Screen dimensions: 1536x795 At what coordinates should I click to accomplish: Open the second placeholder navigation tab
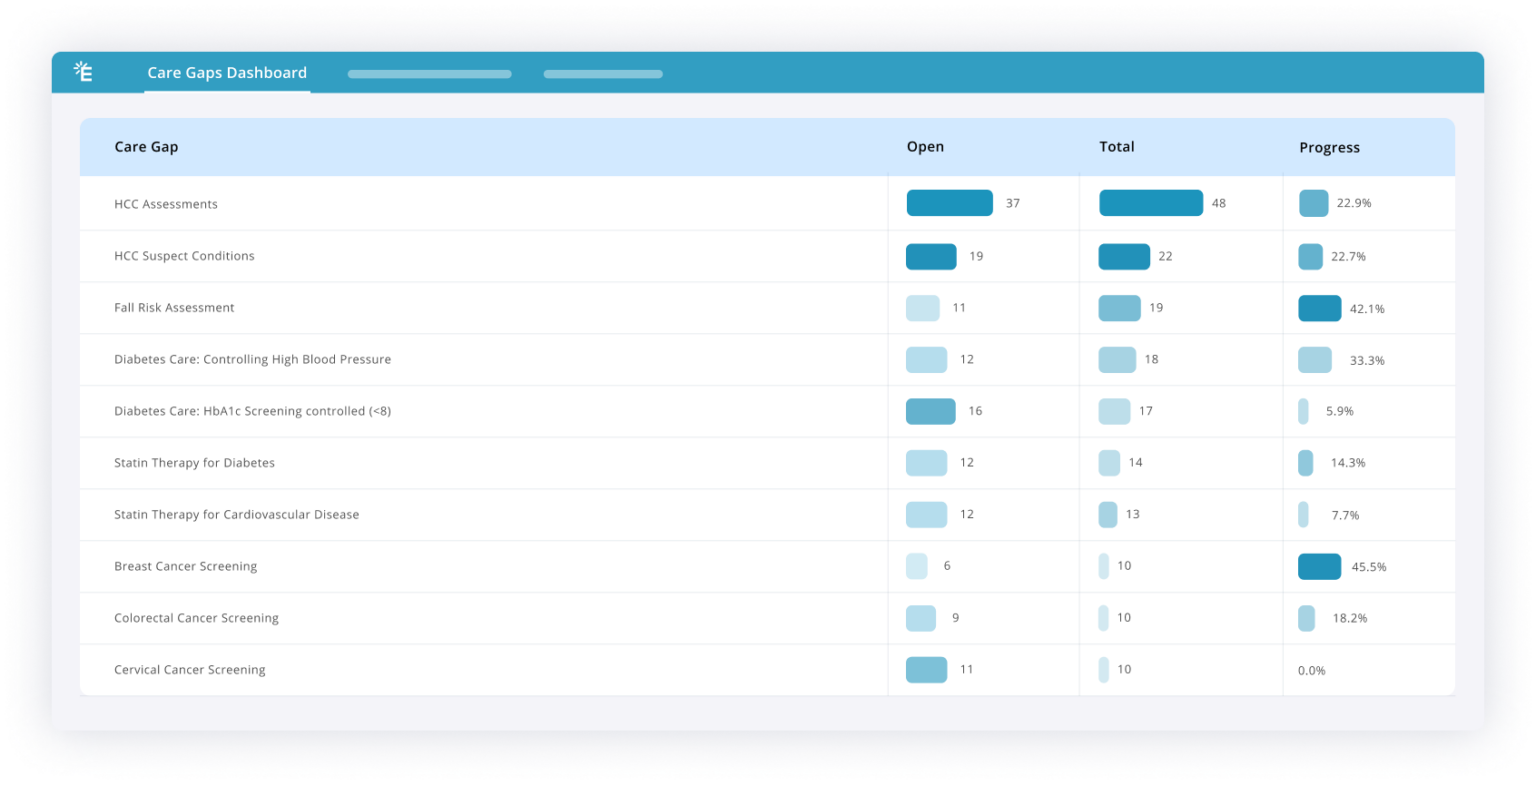602,73
